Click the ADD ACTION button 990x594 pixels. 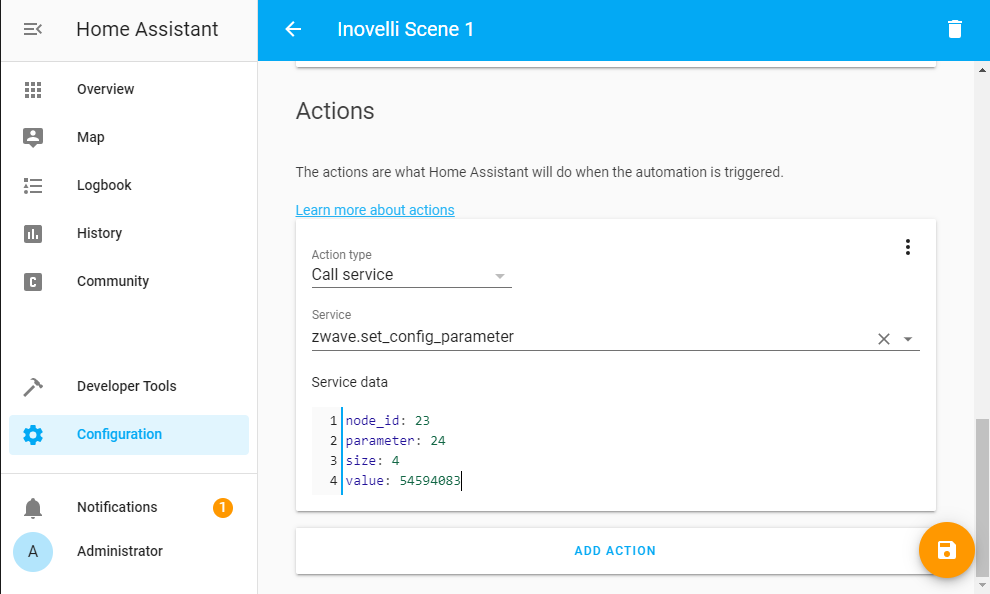click(x=615, y=551)
